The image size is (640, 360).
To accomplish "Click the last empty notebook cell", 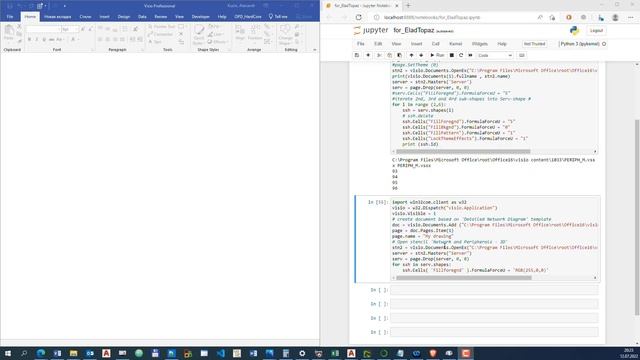I will tap(494, 332).
